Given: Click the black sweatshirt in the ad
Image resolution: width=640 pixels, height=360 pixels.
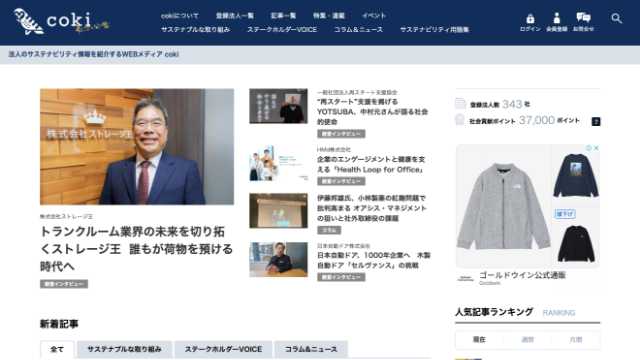Looking at the screenshot, I should [x=576, y=244].
